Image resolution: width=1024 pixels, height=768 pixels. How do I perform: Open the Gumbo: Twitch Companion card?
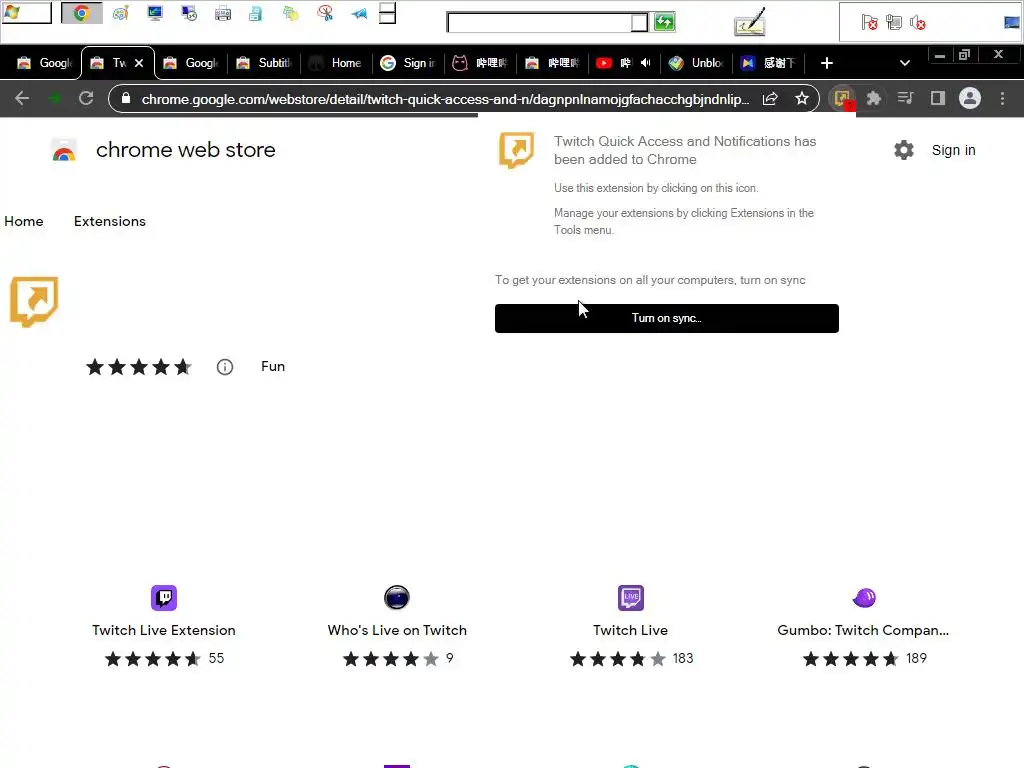click(863, 626)
